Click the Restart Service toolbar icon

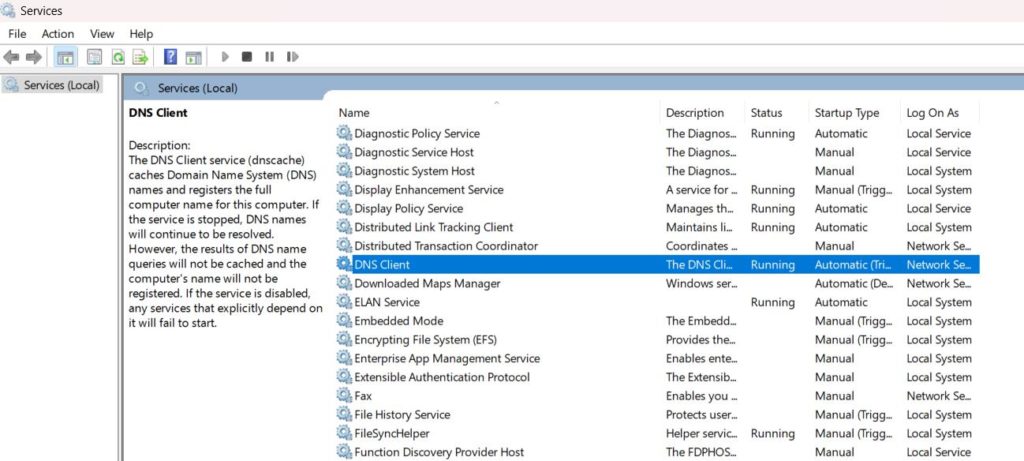pyautogui.click(x=292, y=57)
